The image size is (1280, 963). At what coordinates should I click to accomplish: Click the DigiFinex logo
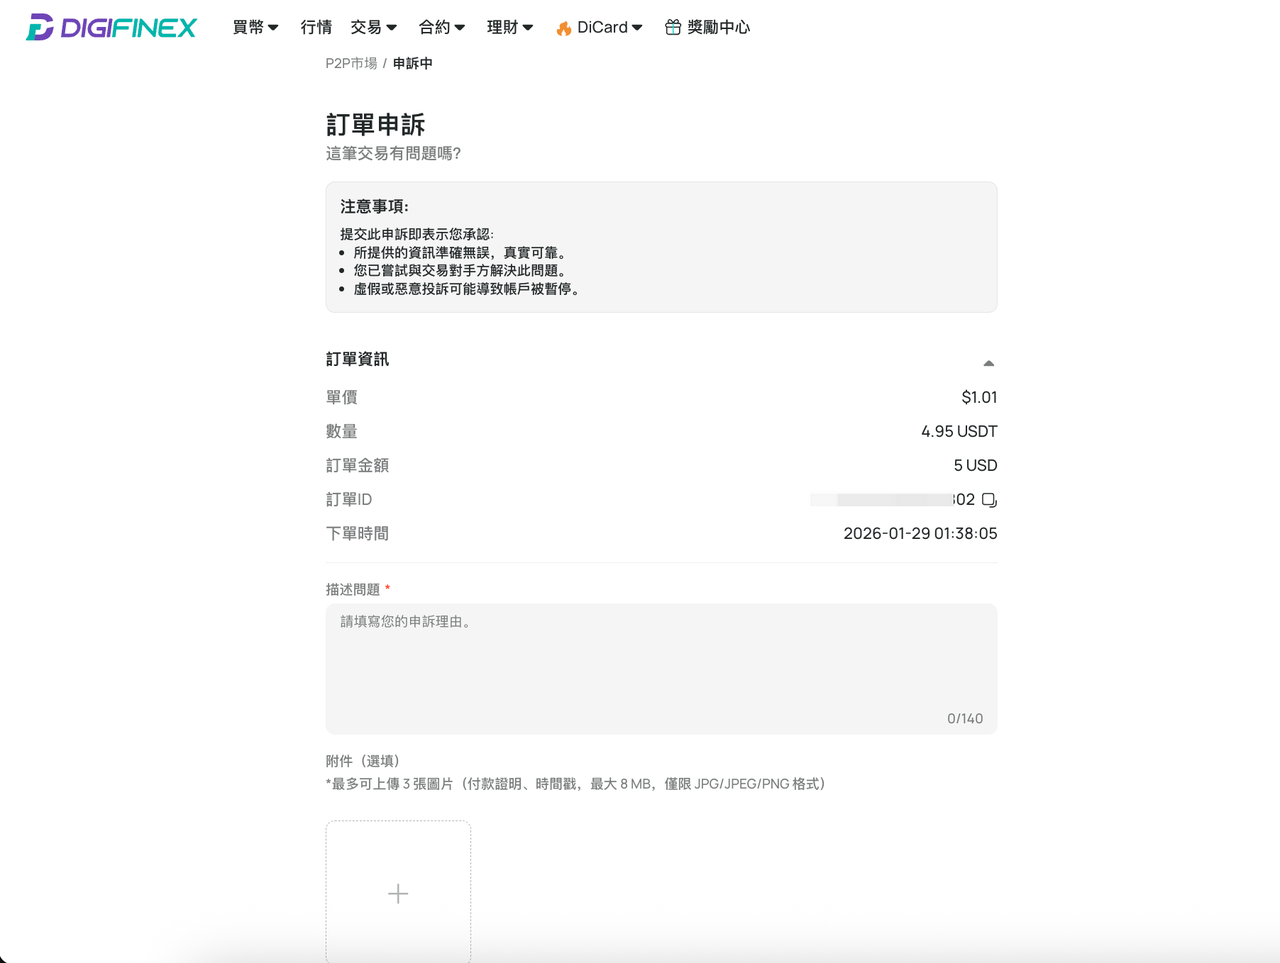coord(111,27)
